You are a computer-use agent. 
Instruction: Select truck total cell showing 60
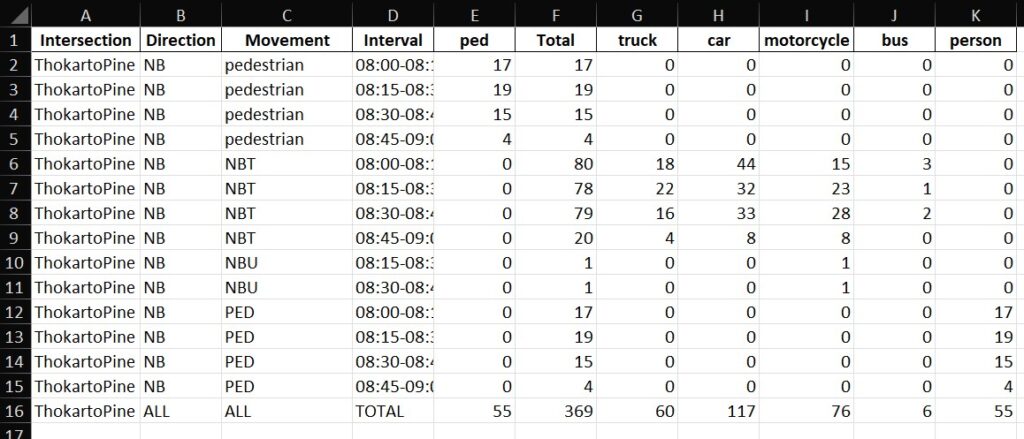[636, 410]
